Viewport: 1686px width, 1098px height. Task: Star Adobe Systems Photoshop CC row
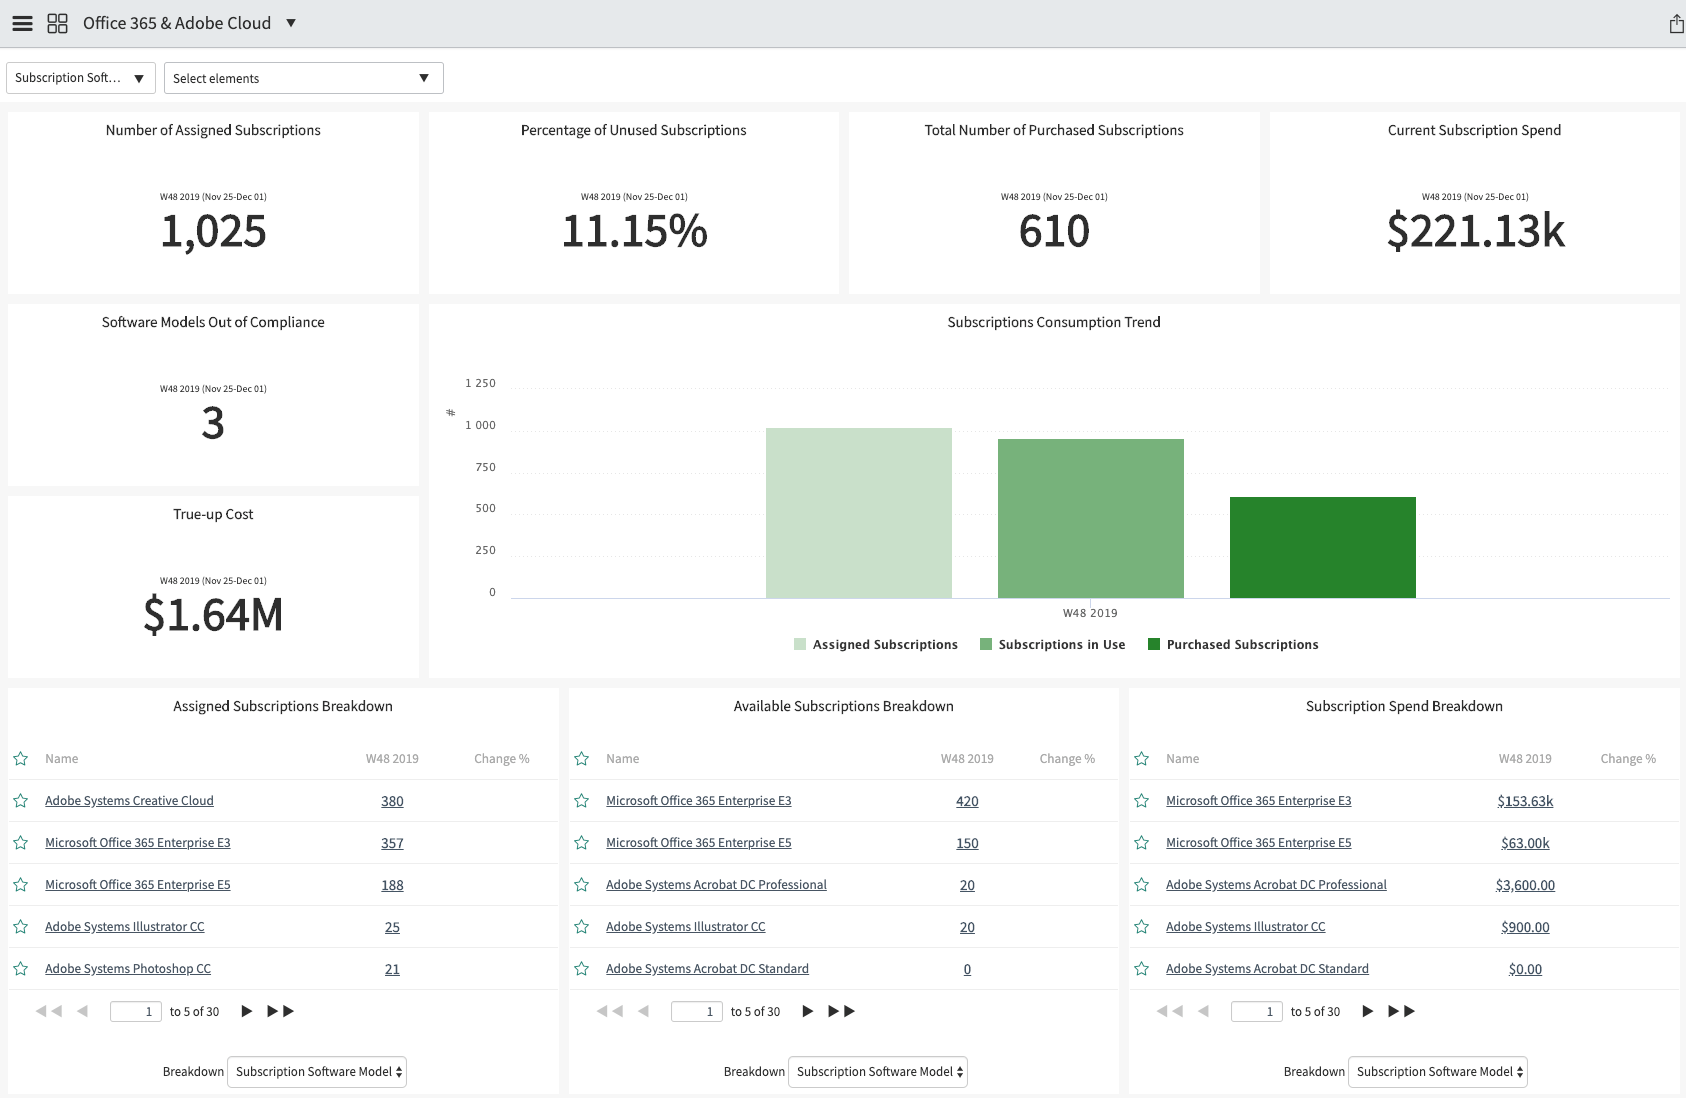point(20,969)
